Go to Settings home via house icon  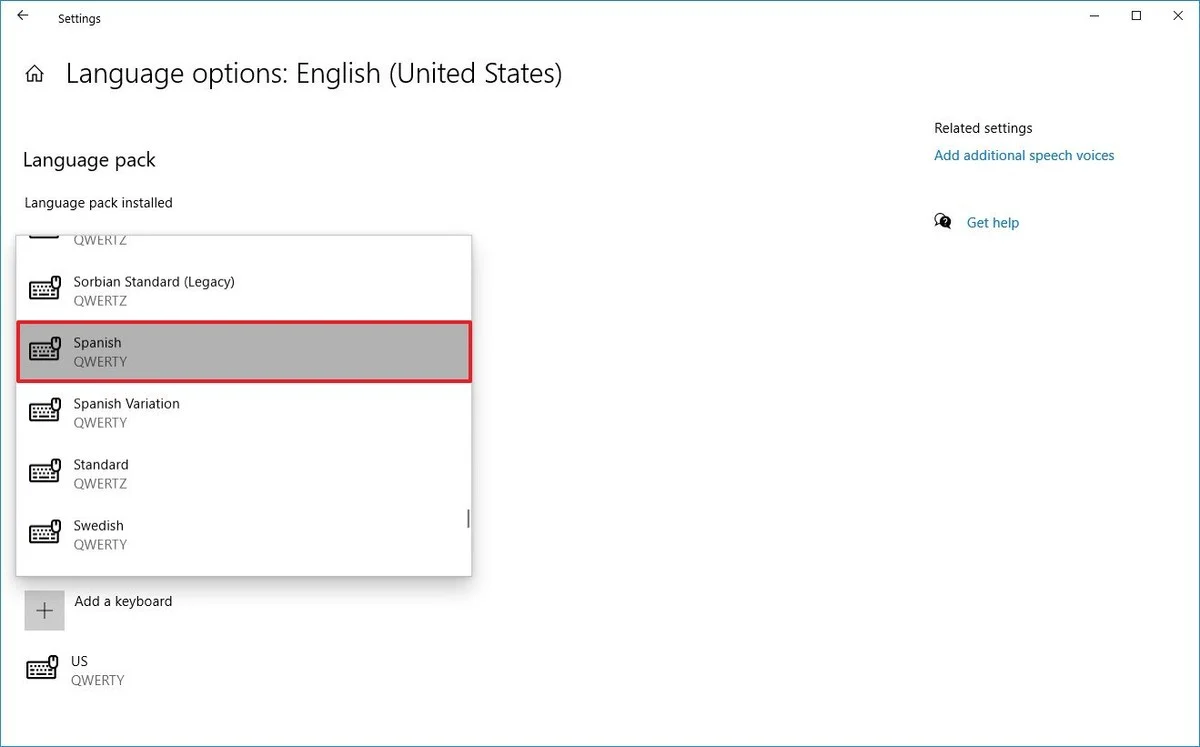[x=35, y=74]
